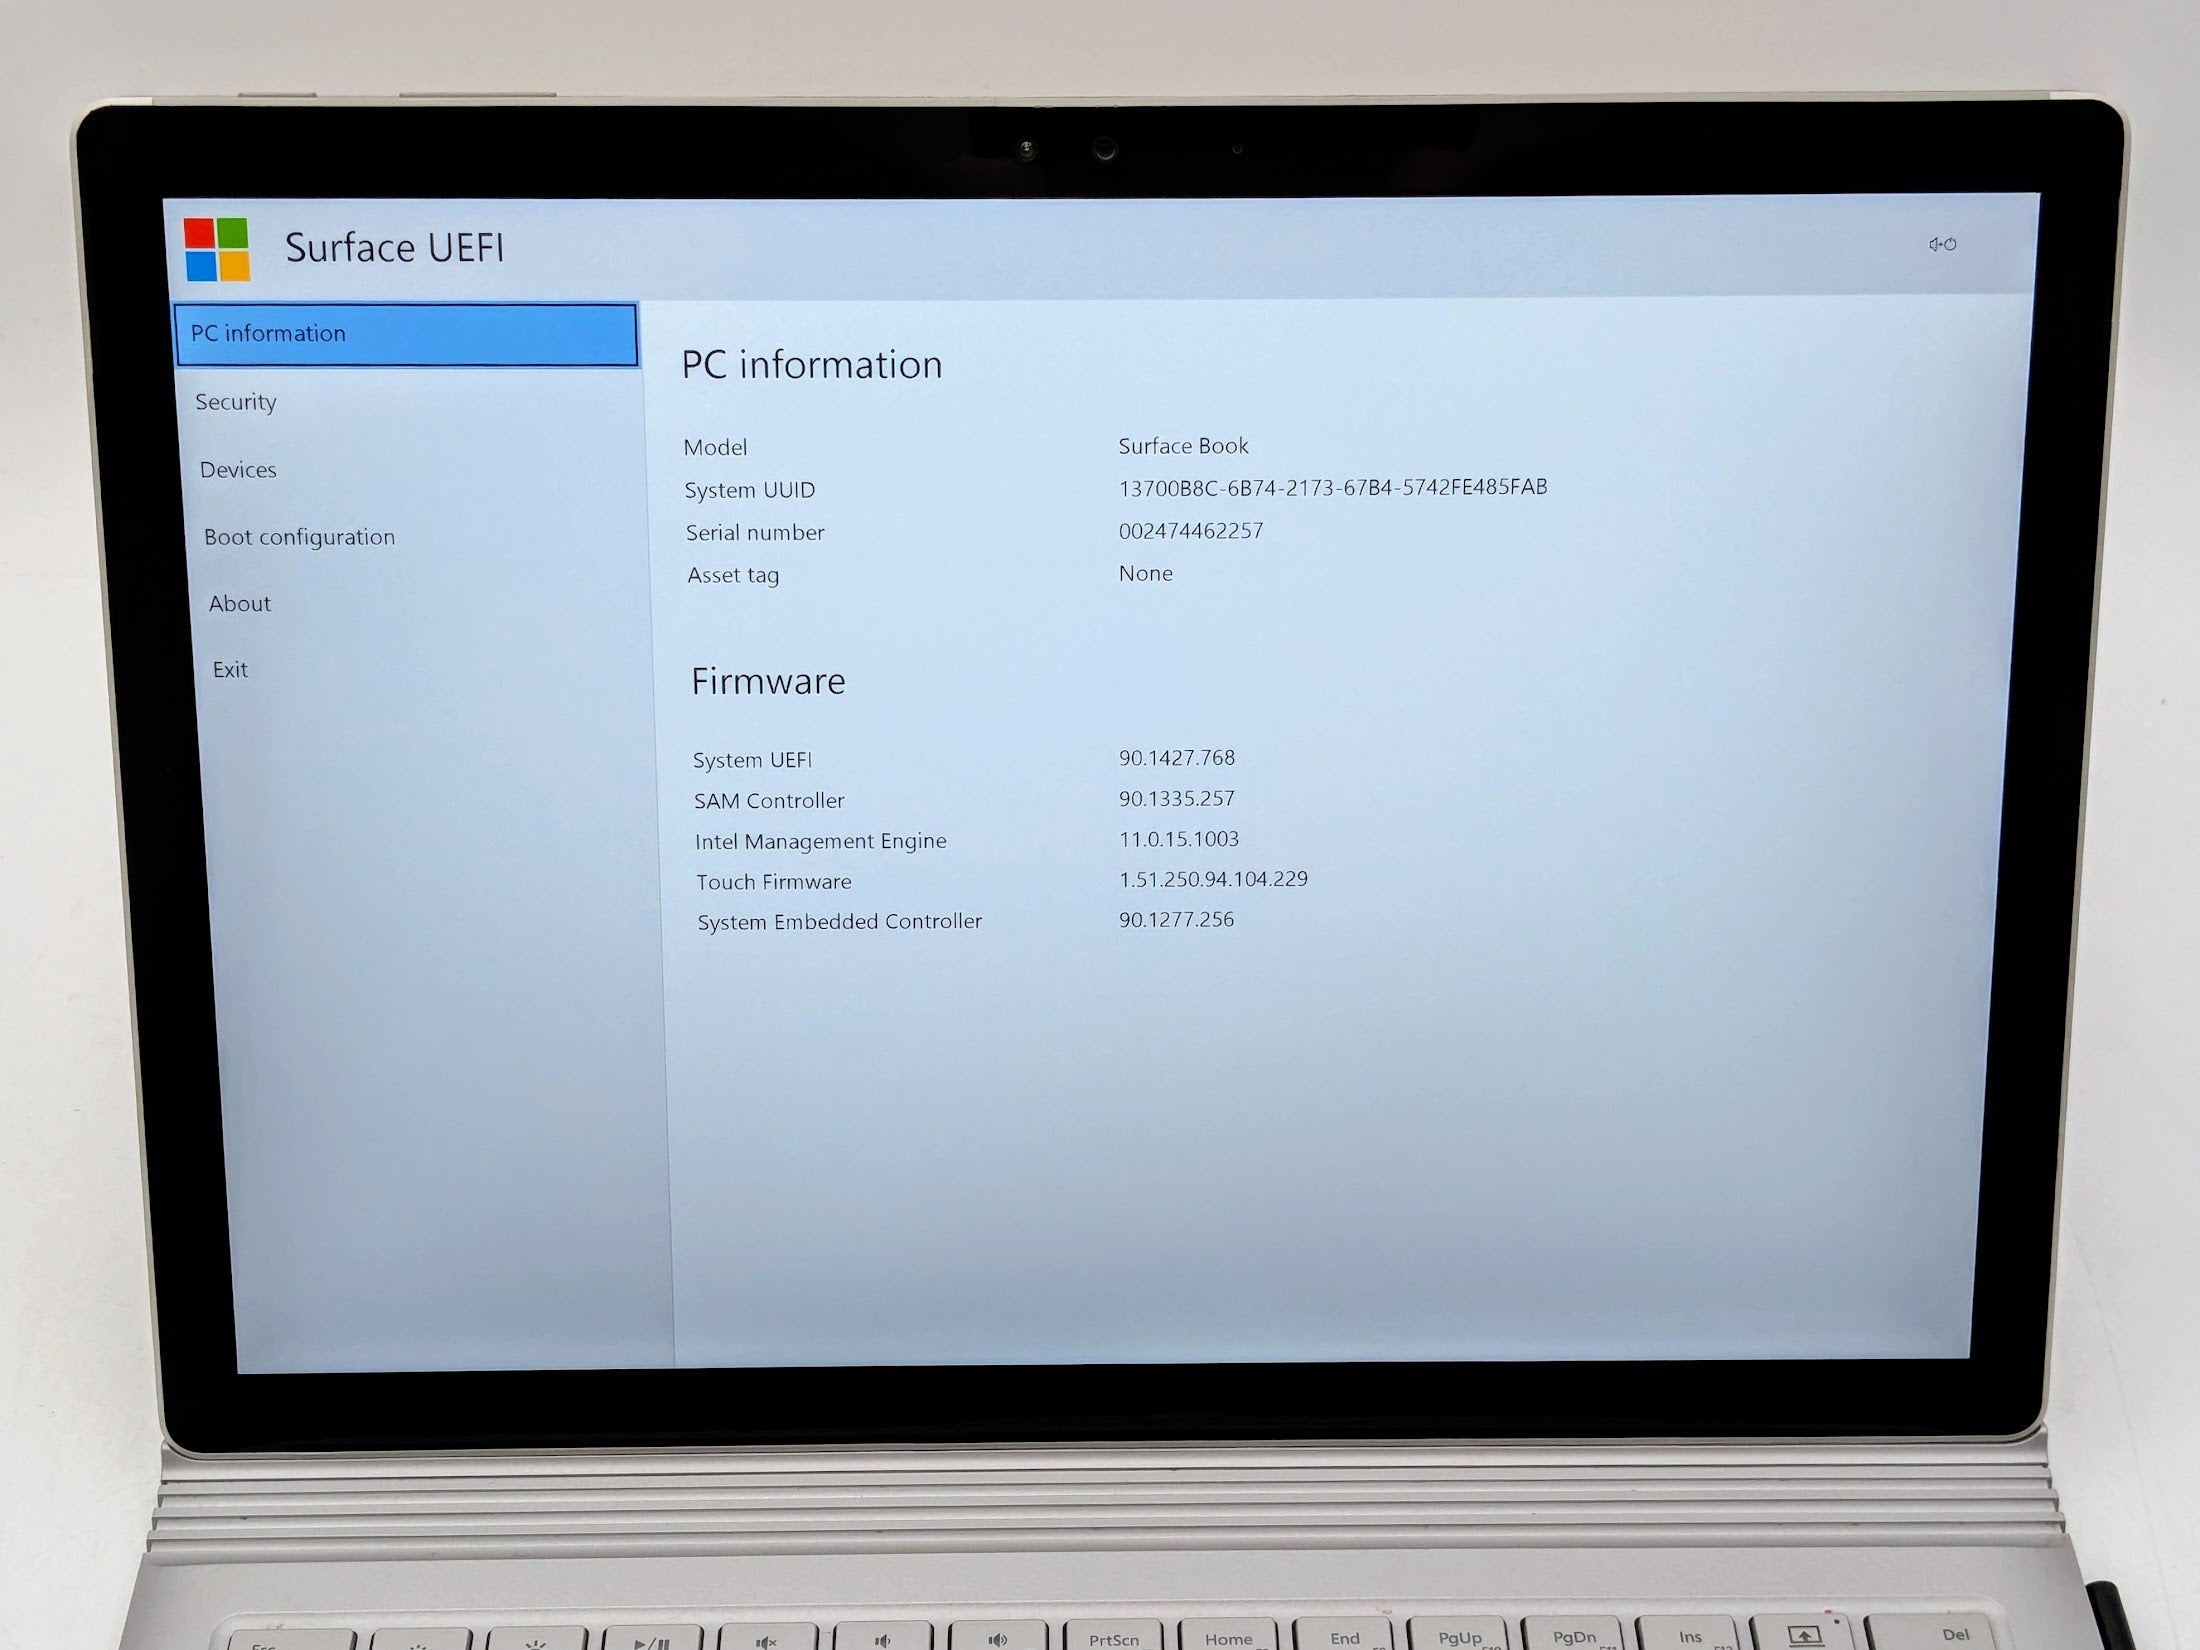Open the About page

240,604
